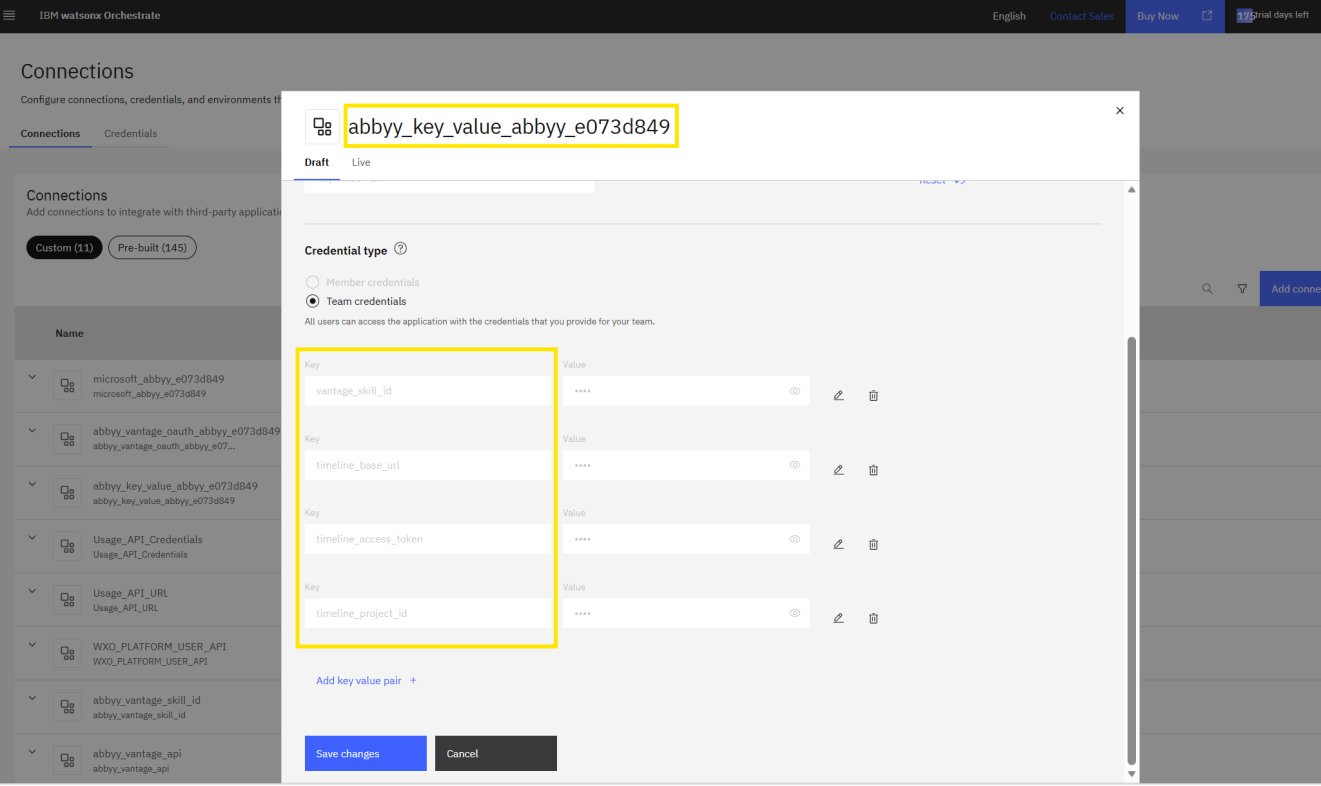This screenshot has width=1321, height=786.
Task: Open the Connections page tab
Action: [x=50, y=134]
